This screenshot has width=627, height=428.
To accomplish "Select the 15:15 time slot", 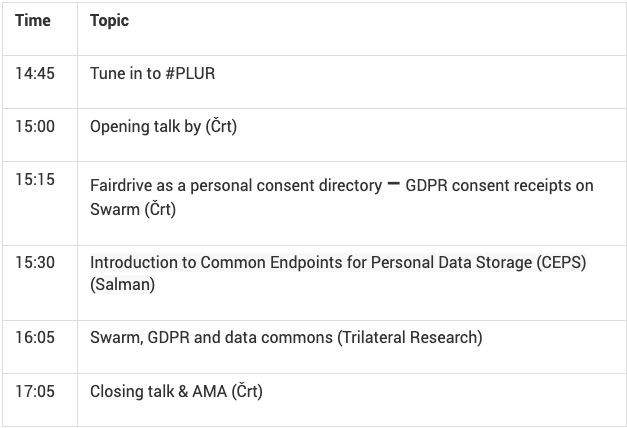I will point(35,180).
